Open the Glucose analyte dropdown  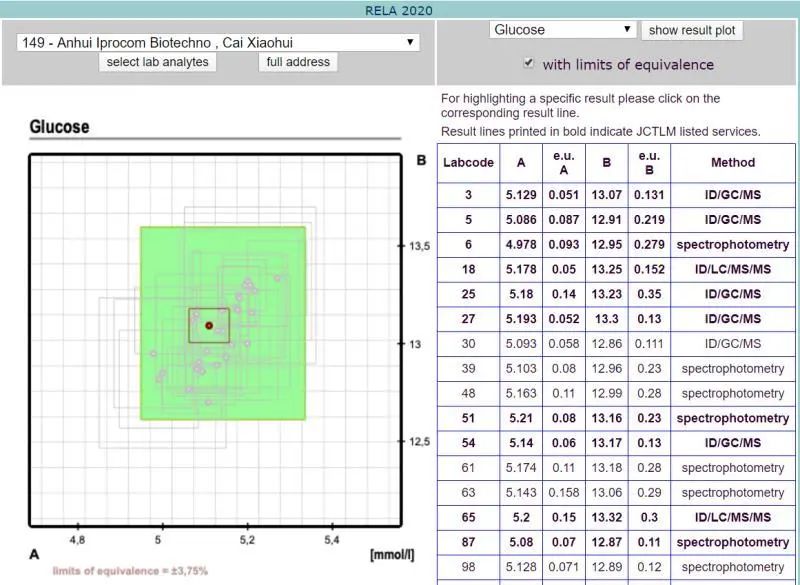563,30
